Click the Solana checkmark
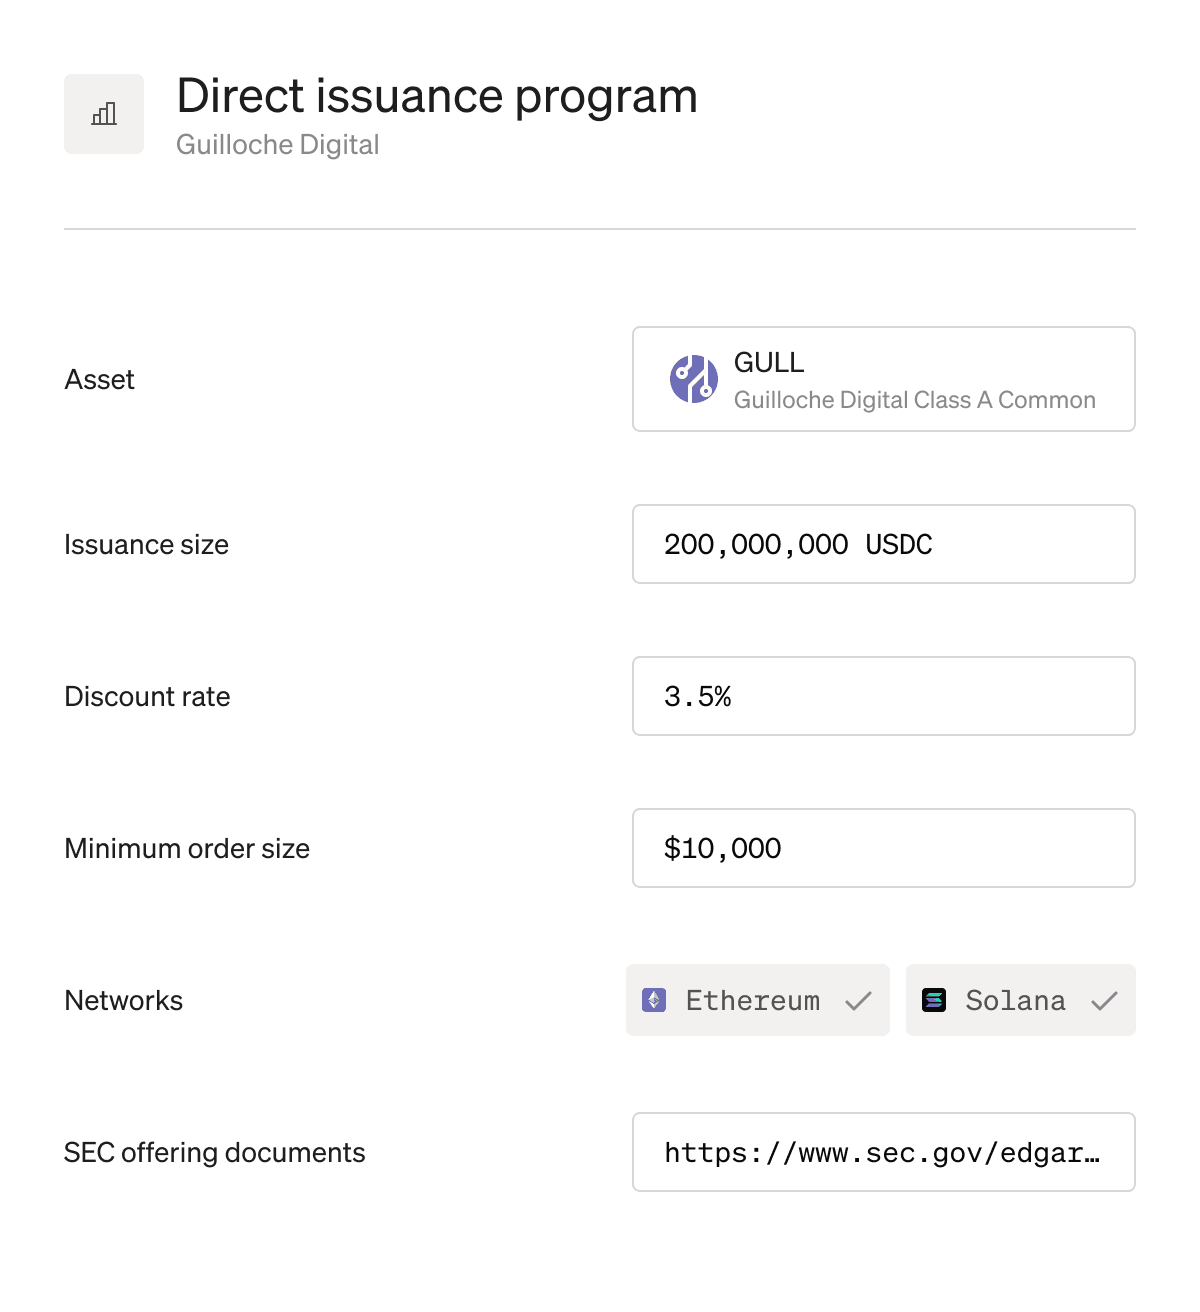Image resolution: width=1200 pixels, height=1312 pixels. point(1104,1000)
